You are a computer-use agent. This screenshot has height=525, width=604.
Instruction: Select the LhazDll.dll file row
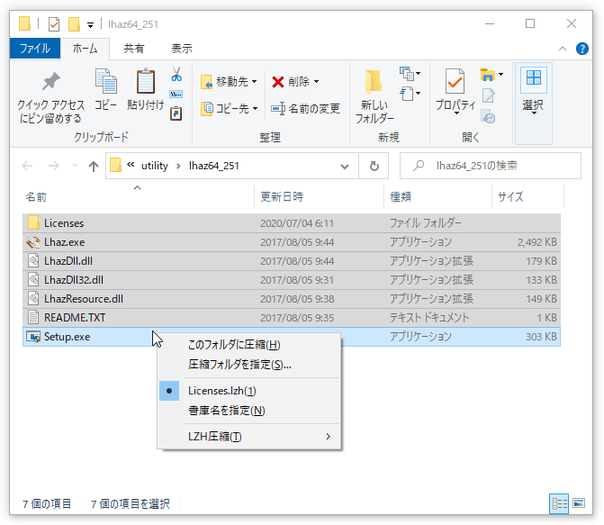click(292, 261)
